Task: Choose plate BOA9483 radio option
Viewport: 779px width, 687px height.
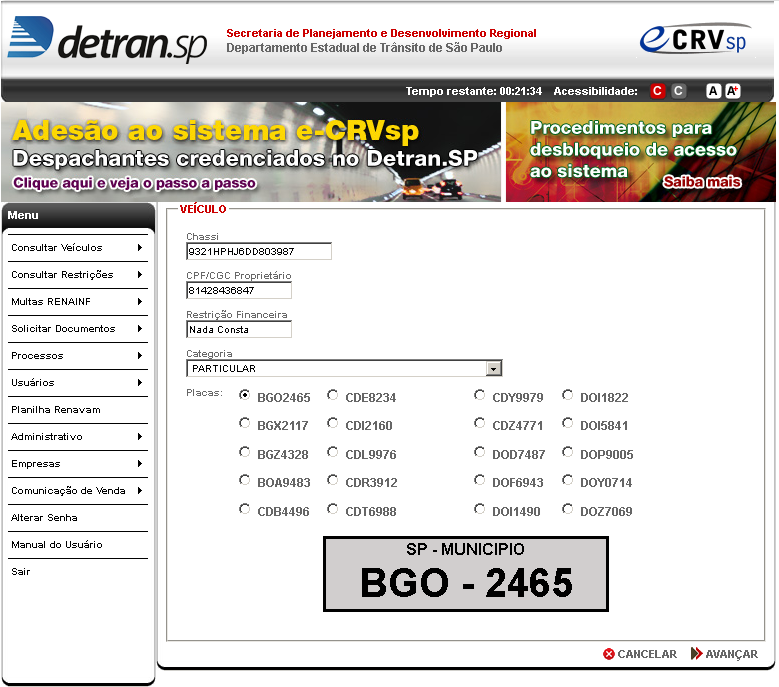Action: pos(244,480)
